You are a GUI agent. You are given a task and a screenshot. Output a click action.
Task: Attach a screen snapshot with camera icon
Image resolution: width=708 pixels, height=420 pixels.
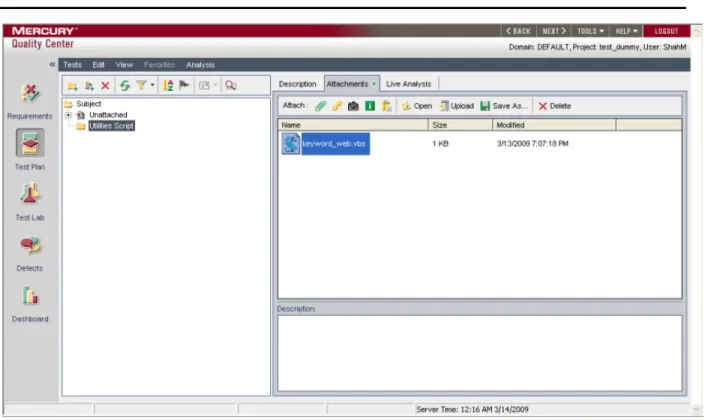[x=353, y=106]
